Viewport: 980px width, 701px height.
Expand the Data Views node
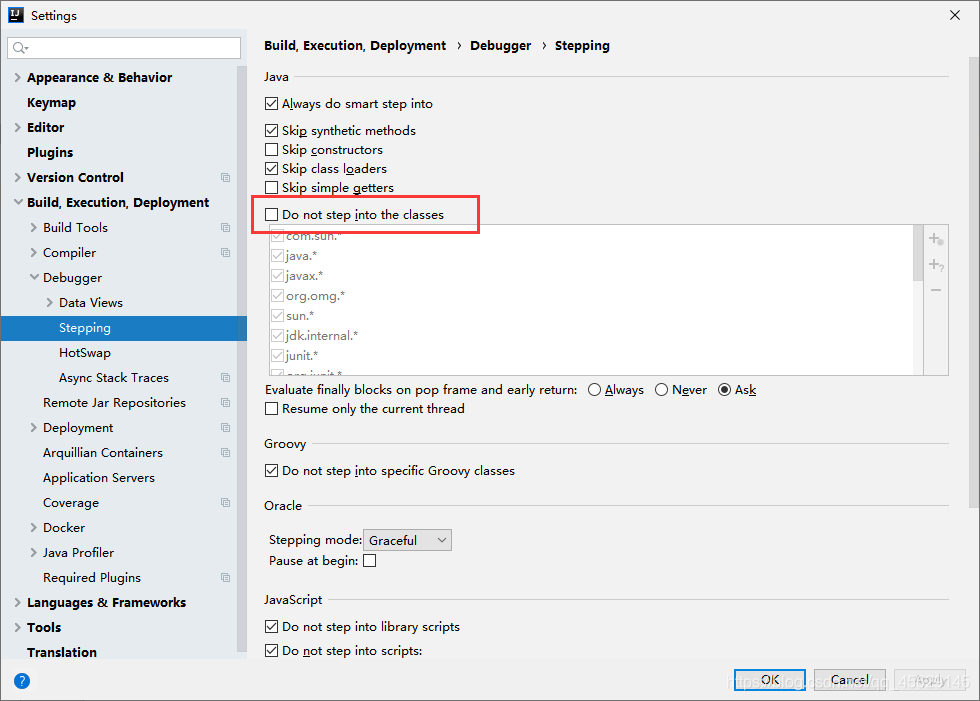pos(50,302)
